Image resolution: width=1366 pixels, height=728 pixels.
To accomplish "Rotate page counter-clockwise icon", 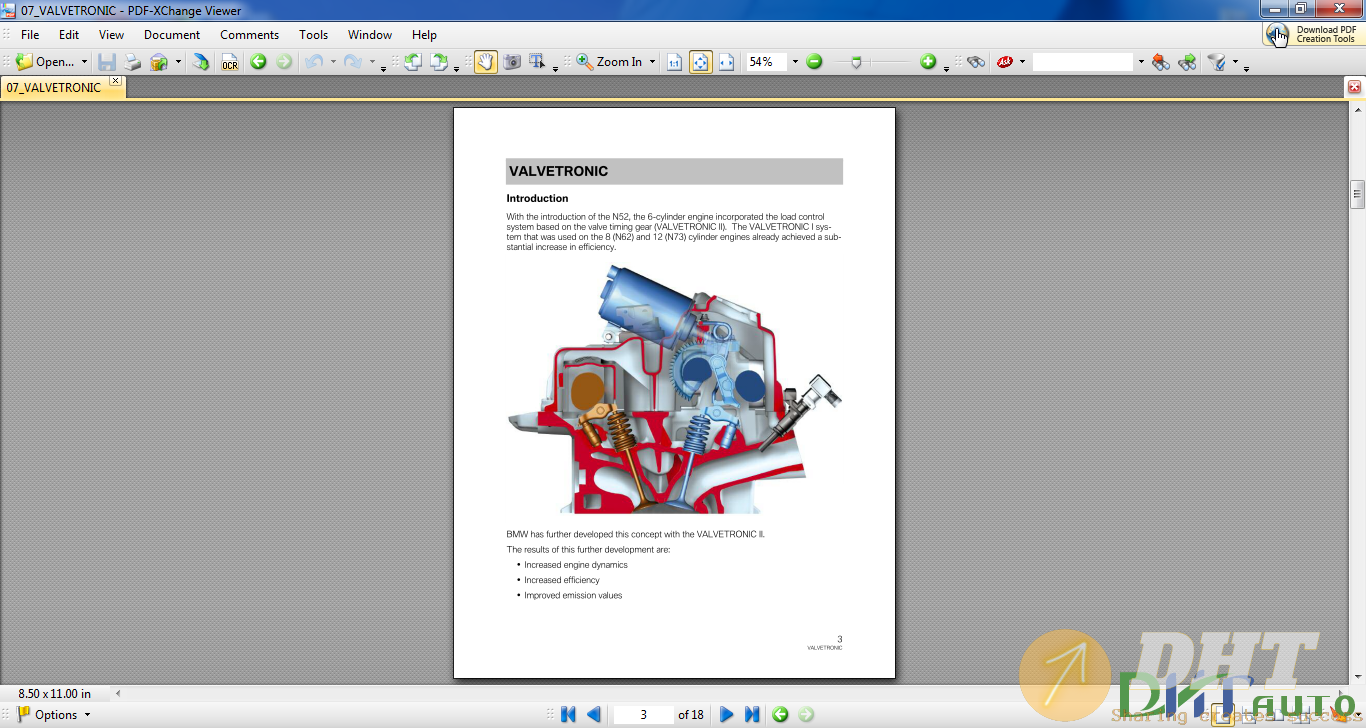I will pos(413,62).
